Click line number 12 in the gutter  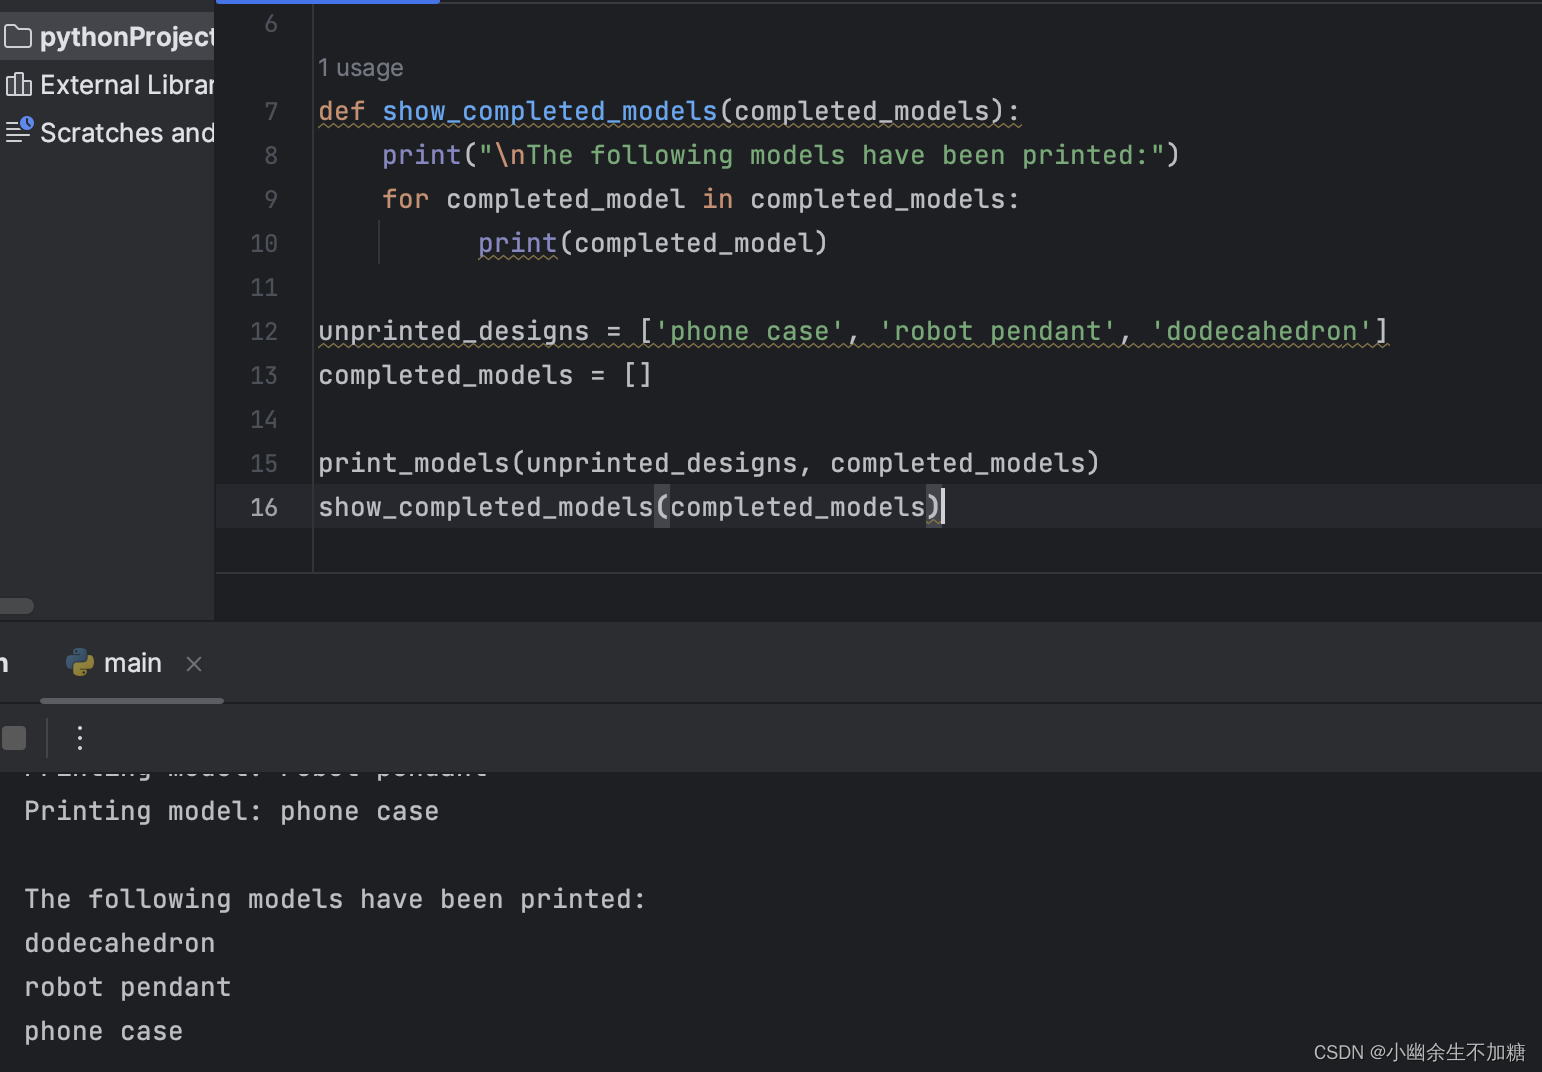(x=264, y=331)
